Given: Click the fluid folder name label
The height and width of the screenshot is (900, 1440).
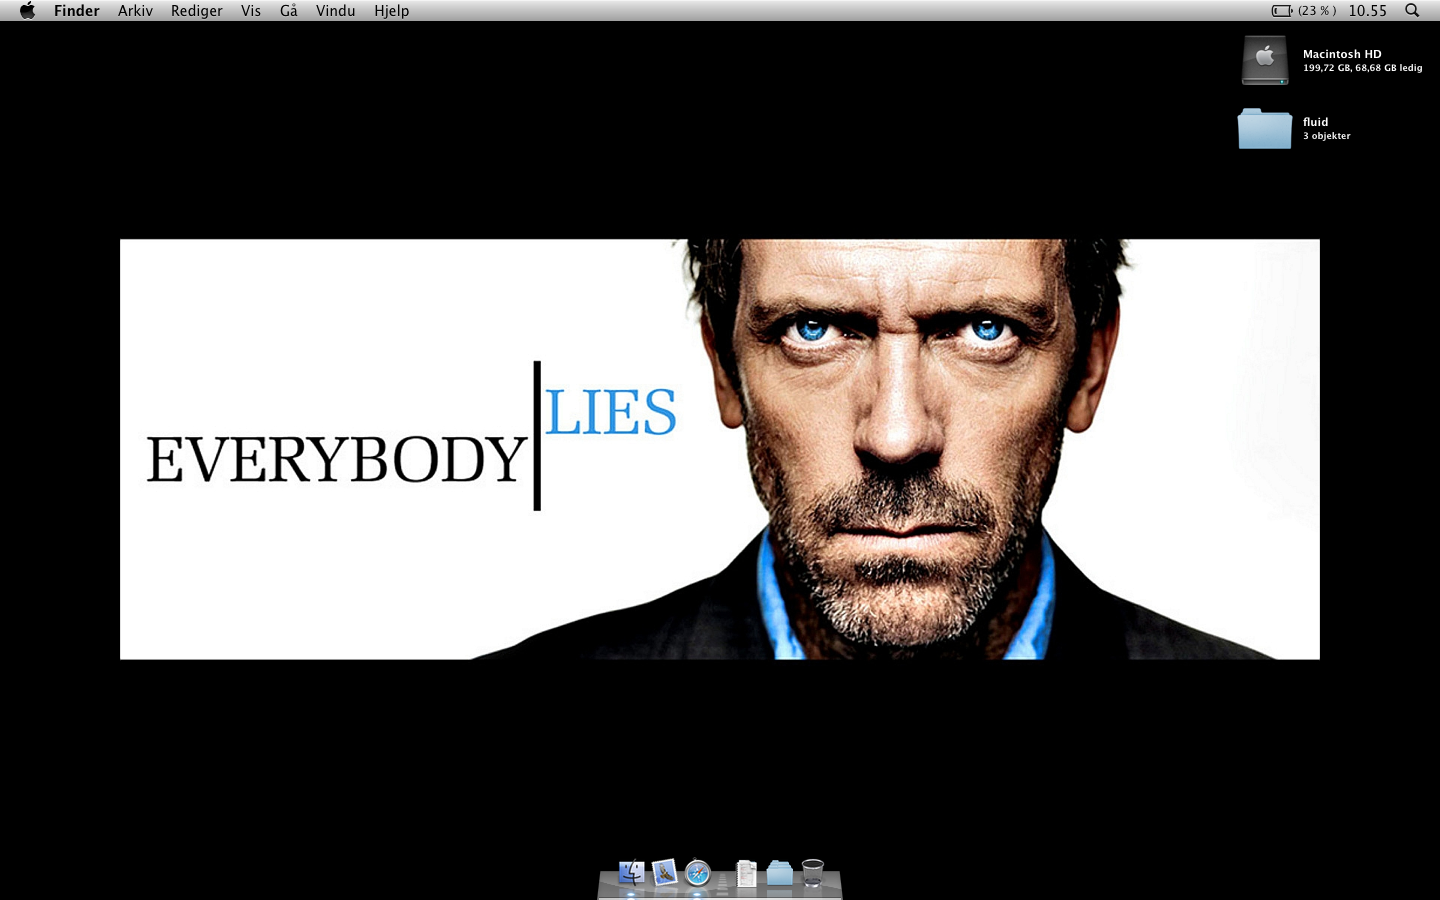Looking at the screenshot, I should (1315, 122).
